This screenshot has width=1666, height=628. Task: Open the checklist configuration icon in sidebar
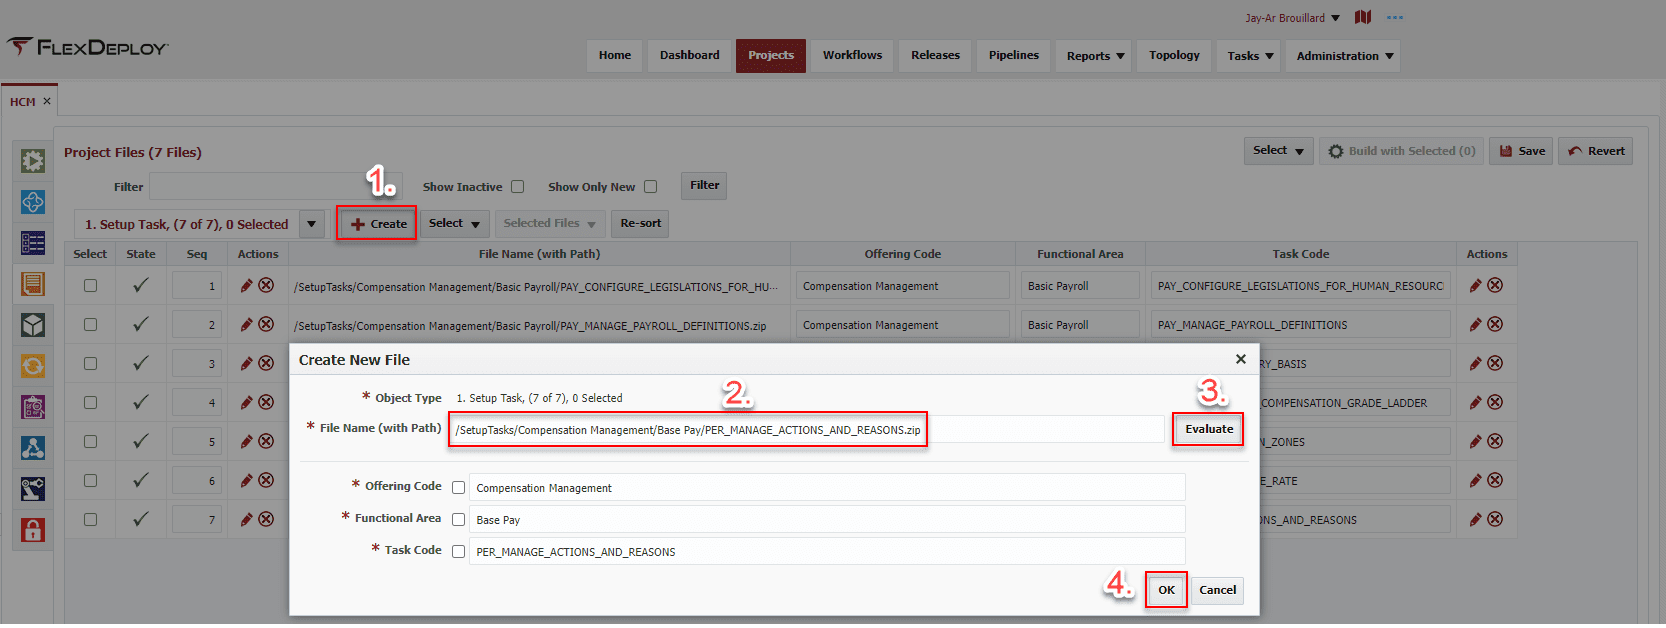[x=33, y=243]
